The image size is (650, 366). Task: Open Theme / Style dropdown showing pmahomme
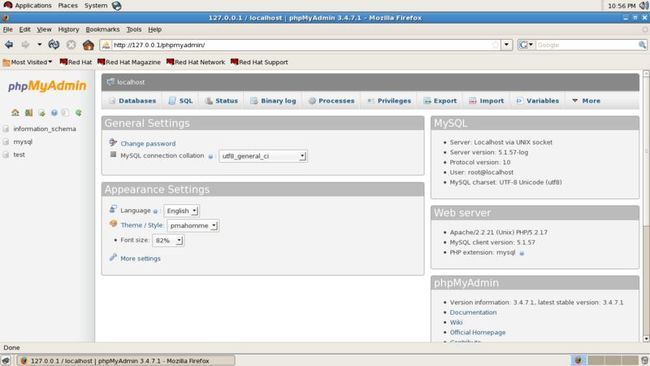click(193, 225)
